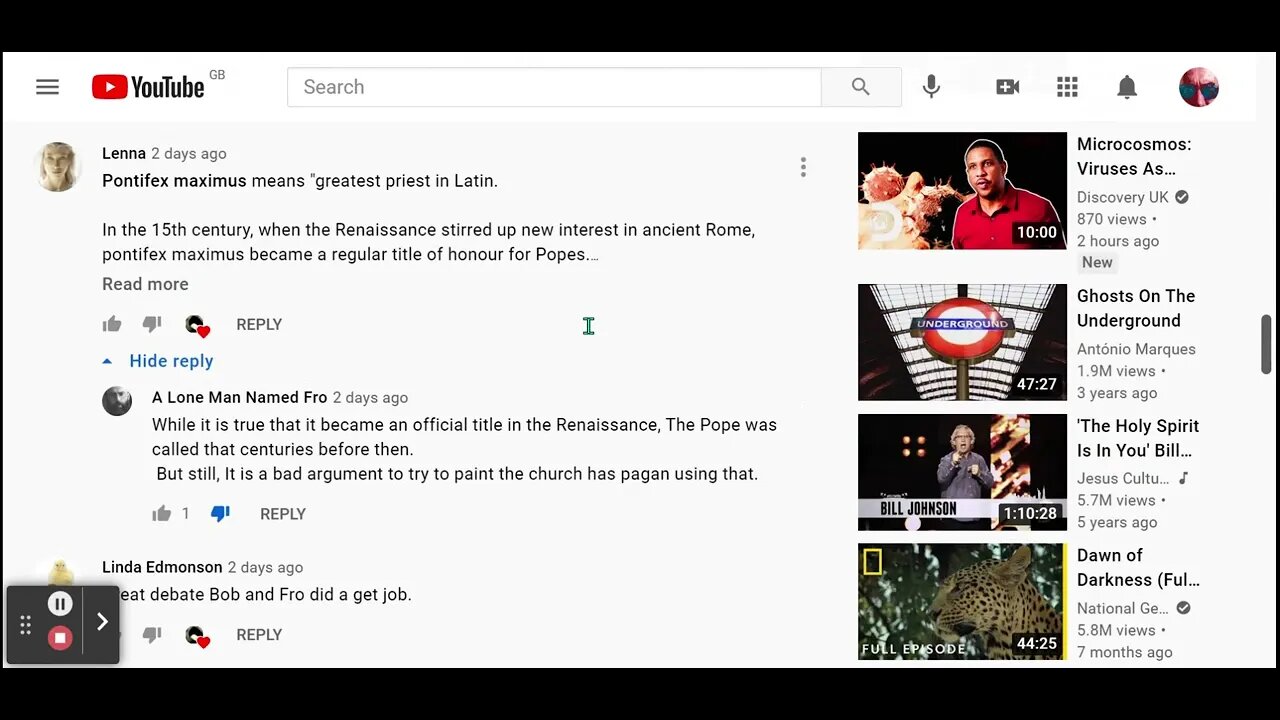Open Ghosts On The Underground thumbnail
This screenshot has height=720, width=1280.
point(962,342)
